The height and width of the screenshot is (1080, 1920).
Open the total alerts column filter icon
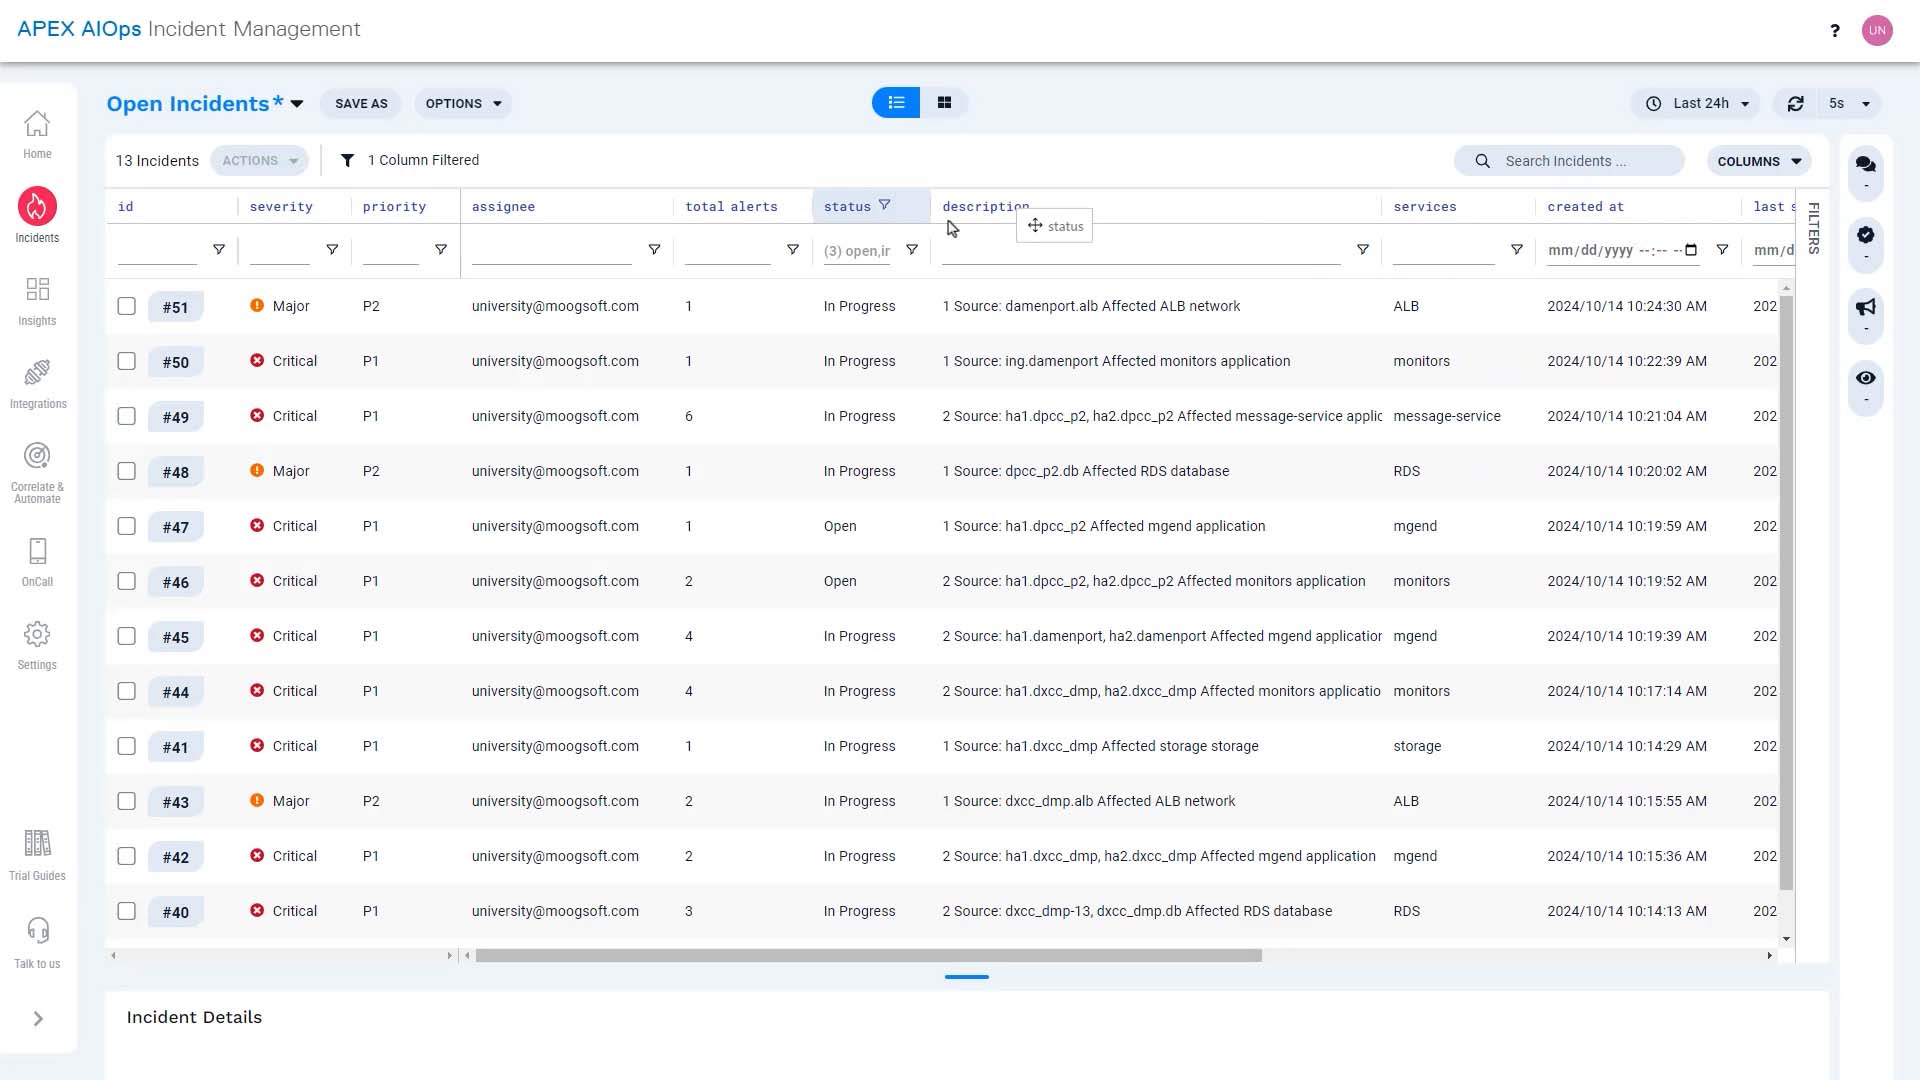coord(793,250)
